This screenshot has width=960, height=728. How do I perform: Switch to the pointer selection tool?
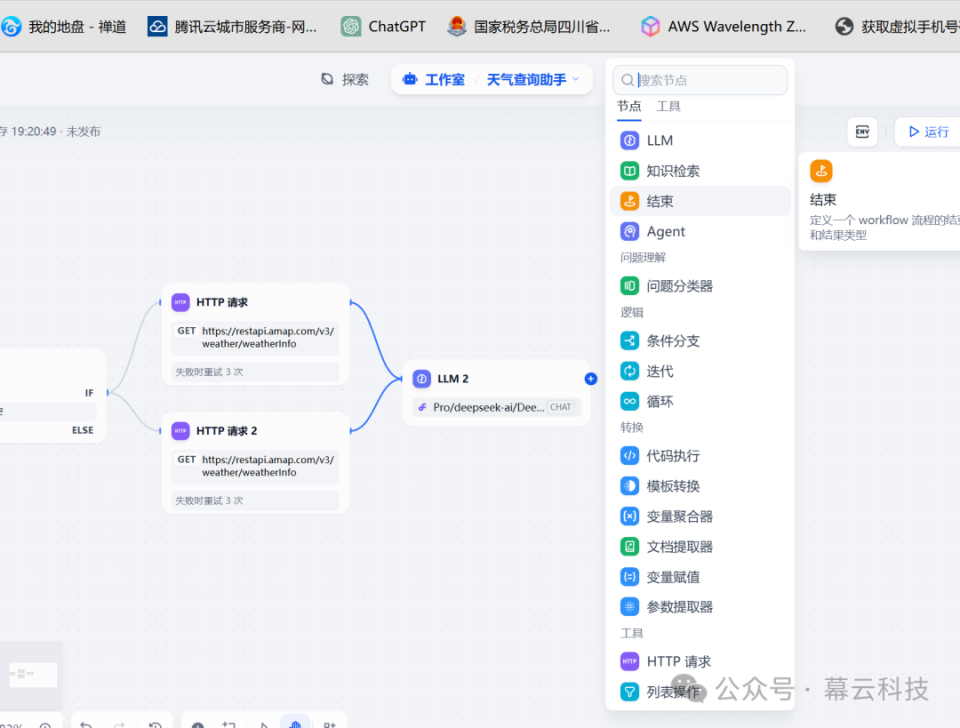pyautogui.click(x=263, y=722)
